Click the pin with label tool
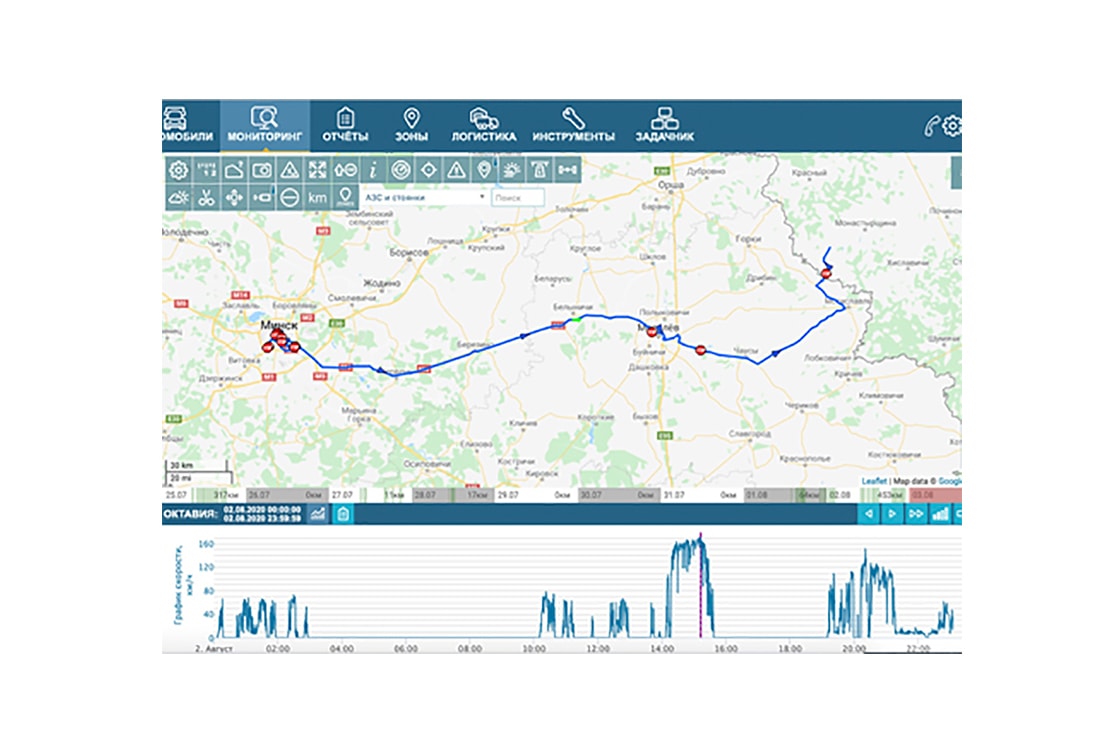This screenshot has height=733, width=1100. pos(345,198)
